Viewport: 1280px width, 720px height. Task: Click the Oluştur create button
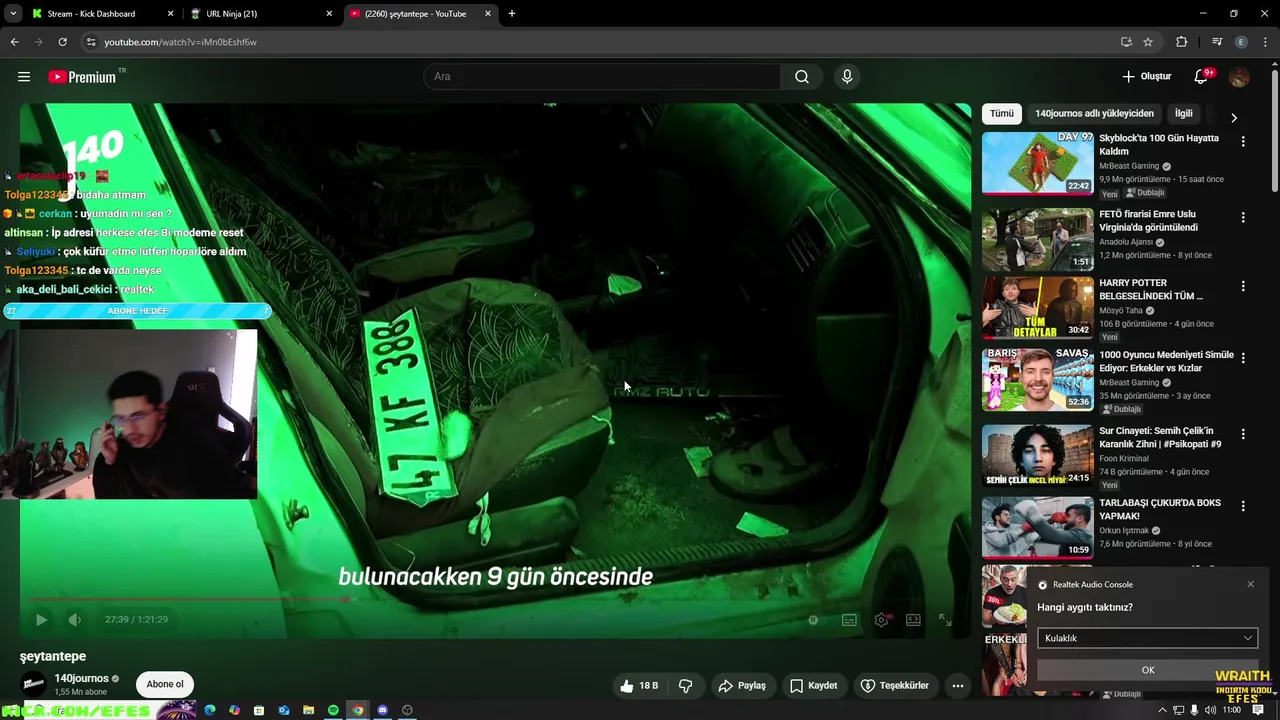point(1146,77)
